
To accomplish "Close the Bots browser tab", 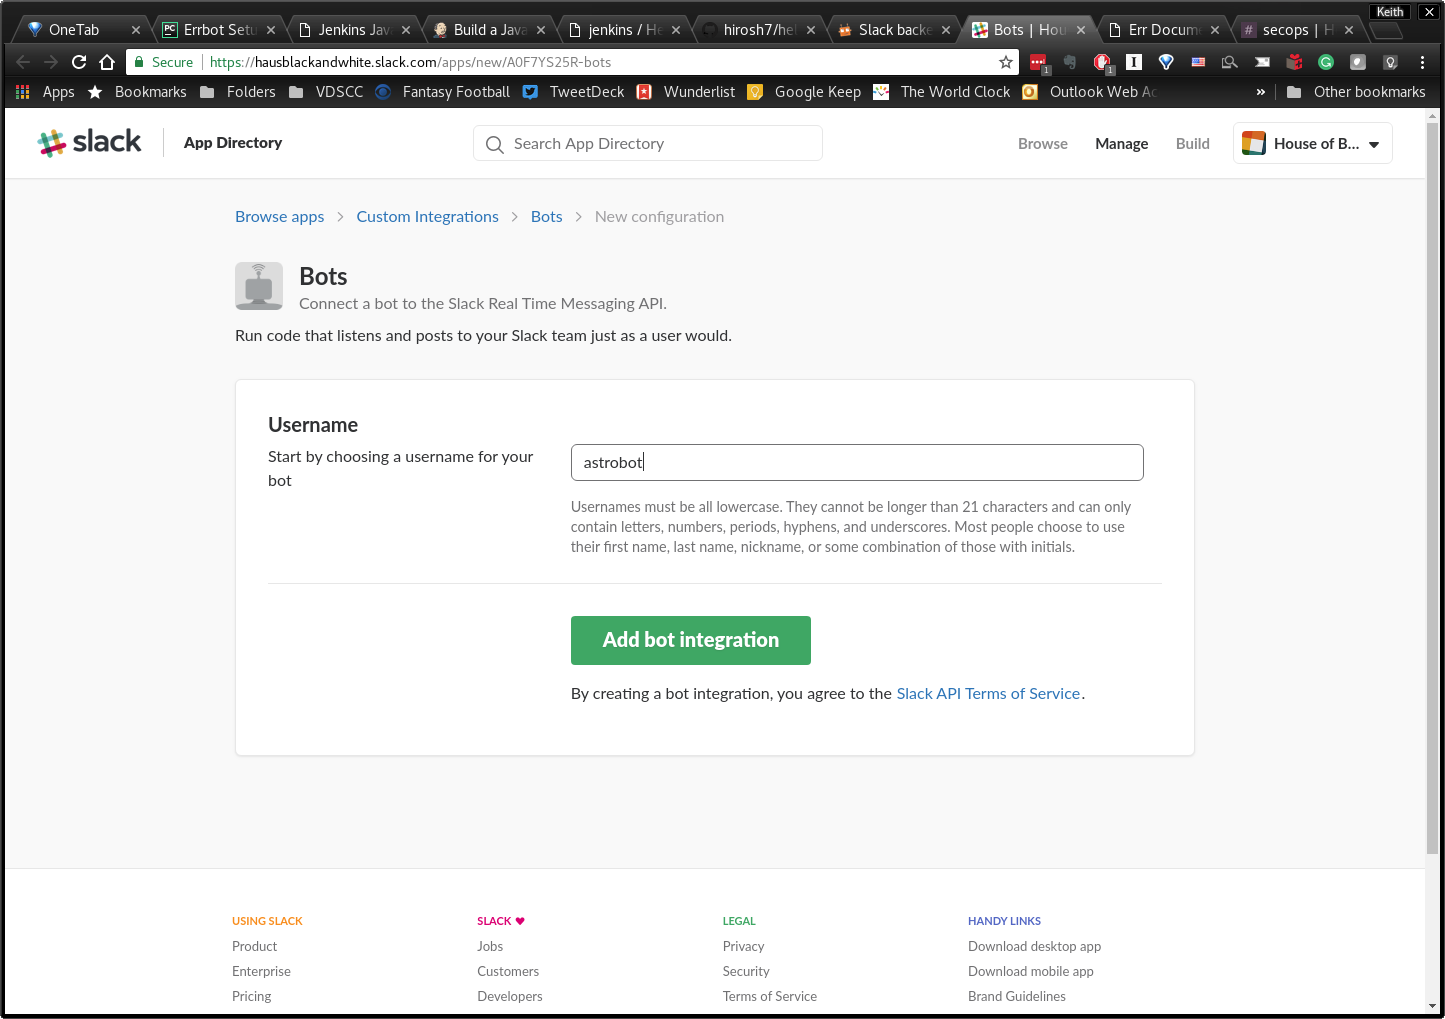I will coord(1081,30).
